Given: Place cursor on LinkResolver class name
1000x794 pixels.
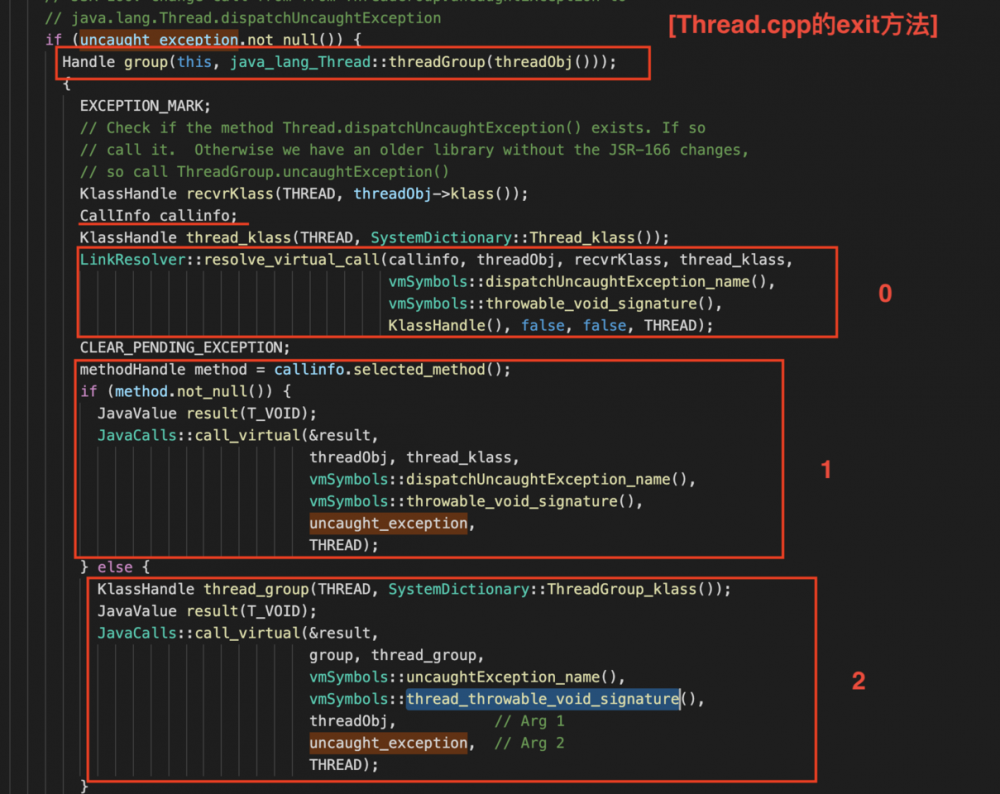Looking at the screenshot, I should point(133,260).
